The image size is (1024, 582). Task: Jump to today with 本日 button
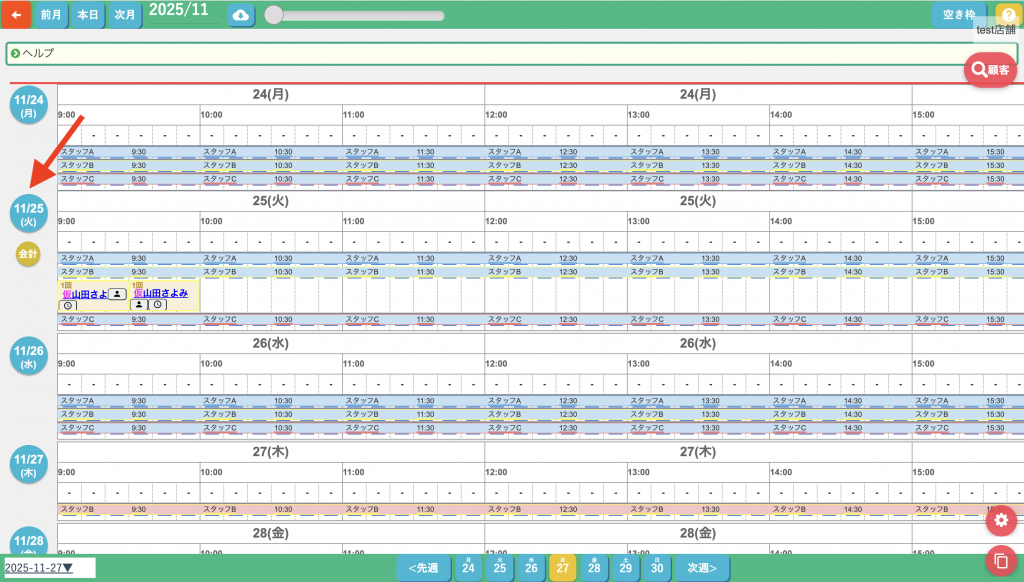point(88,15)
